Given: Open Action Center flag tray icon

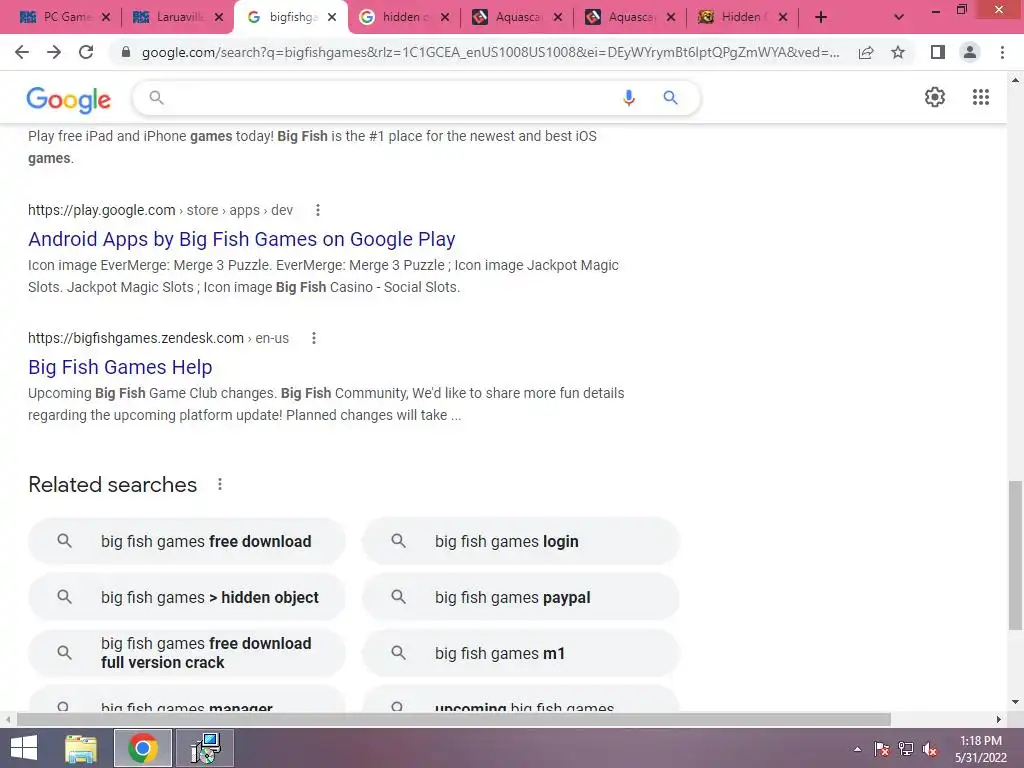Looking at the screenshot, I should point(882,750).
